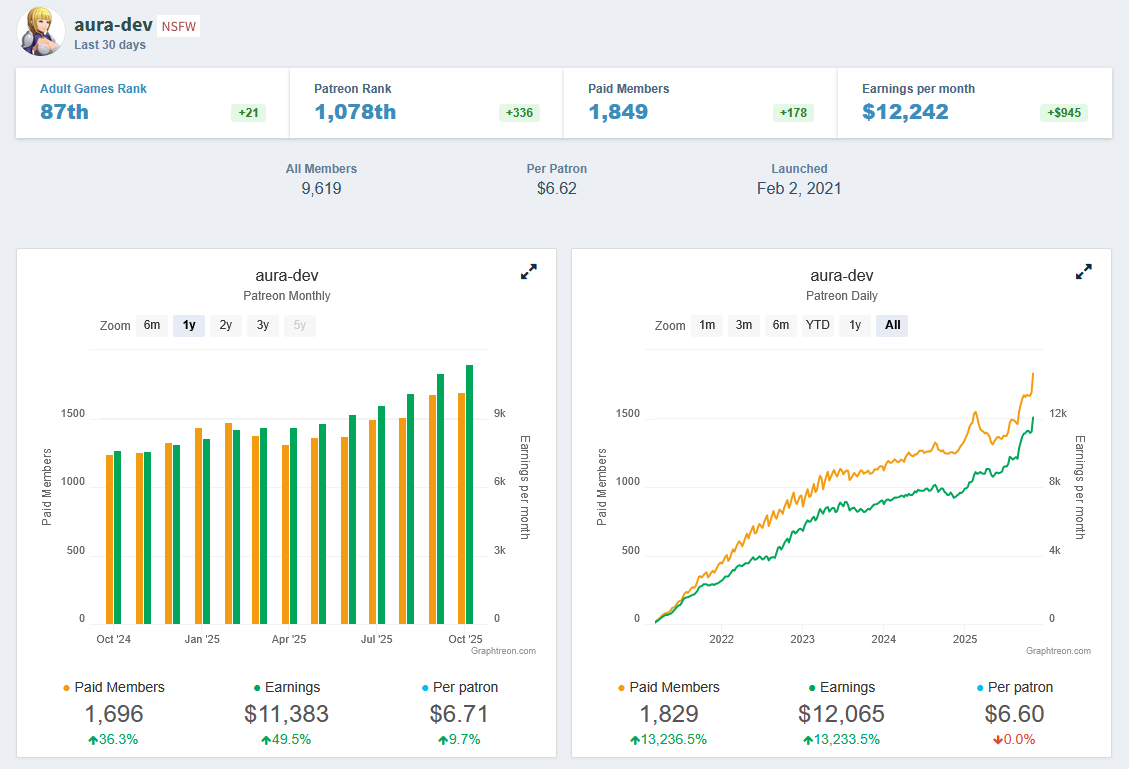Set daily chart zoom to YTD

(x=818, y=325)
